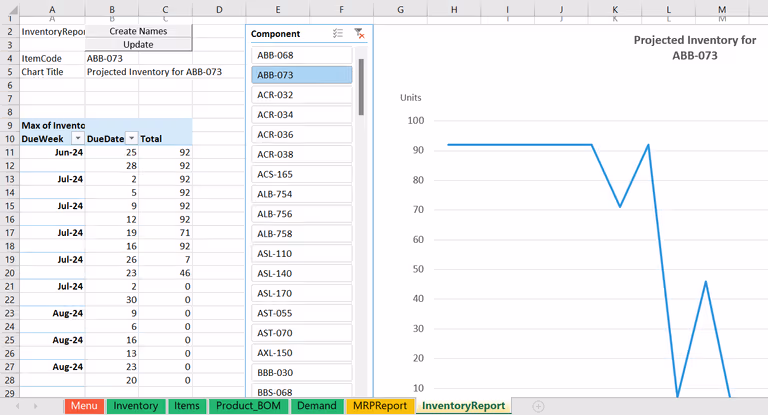Click the Create Names button
The width and height of the screenshot is (768, 415).
138,31
